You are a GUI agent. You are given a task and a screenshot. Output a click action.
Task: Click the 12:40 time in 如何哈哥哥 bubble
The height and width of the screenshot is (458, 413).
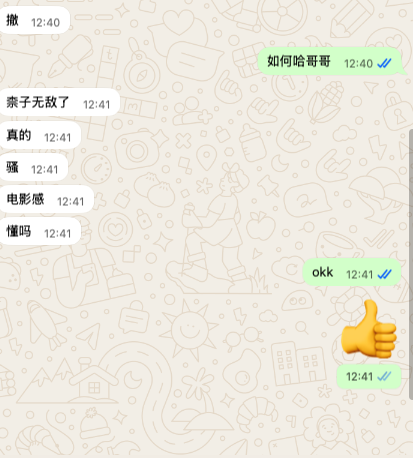coord(358,63)
